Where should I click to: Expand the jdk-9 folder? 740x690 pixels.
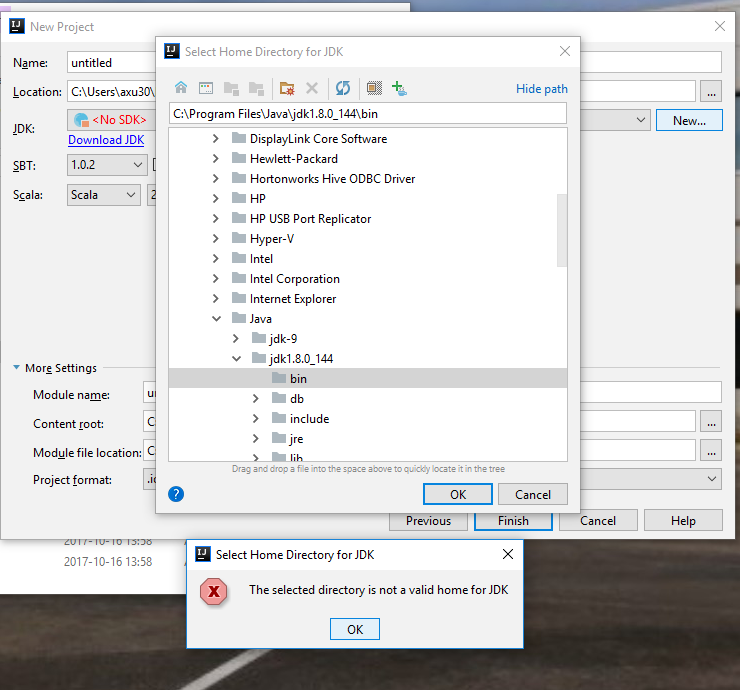pos(236,339)
